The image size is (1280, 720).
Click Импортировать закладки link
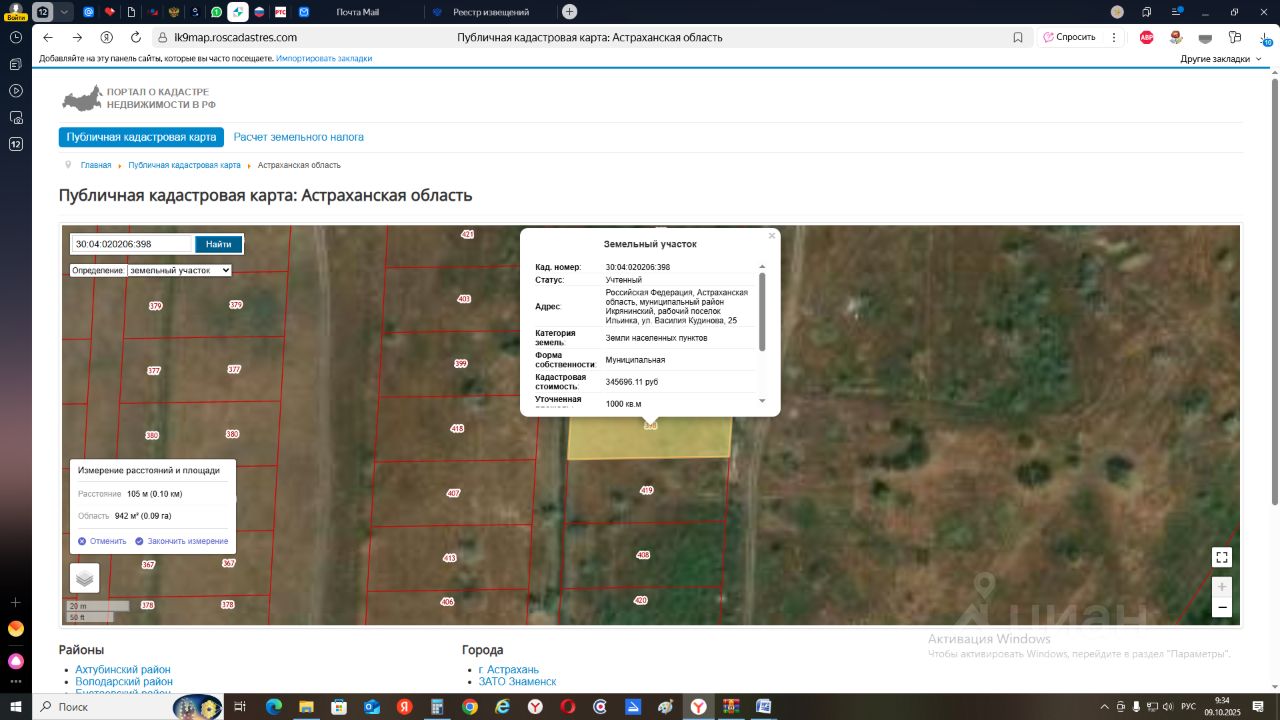pos(324,59)
